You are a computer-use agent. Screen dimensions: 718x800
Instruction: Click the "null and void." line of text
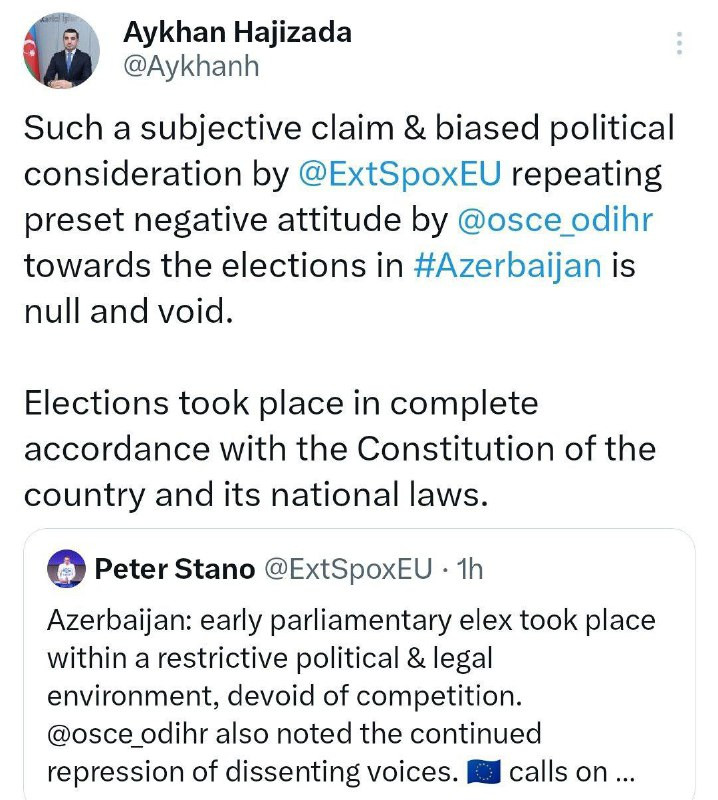click(128, 312)
